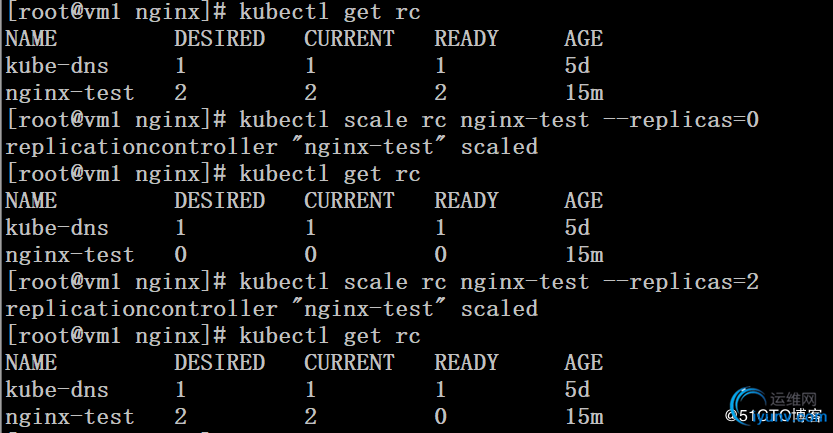Click the nginx-test row name in the middle table
The width and height of the screenshot is (833, 433).
[69, 255]
